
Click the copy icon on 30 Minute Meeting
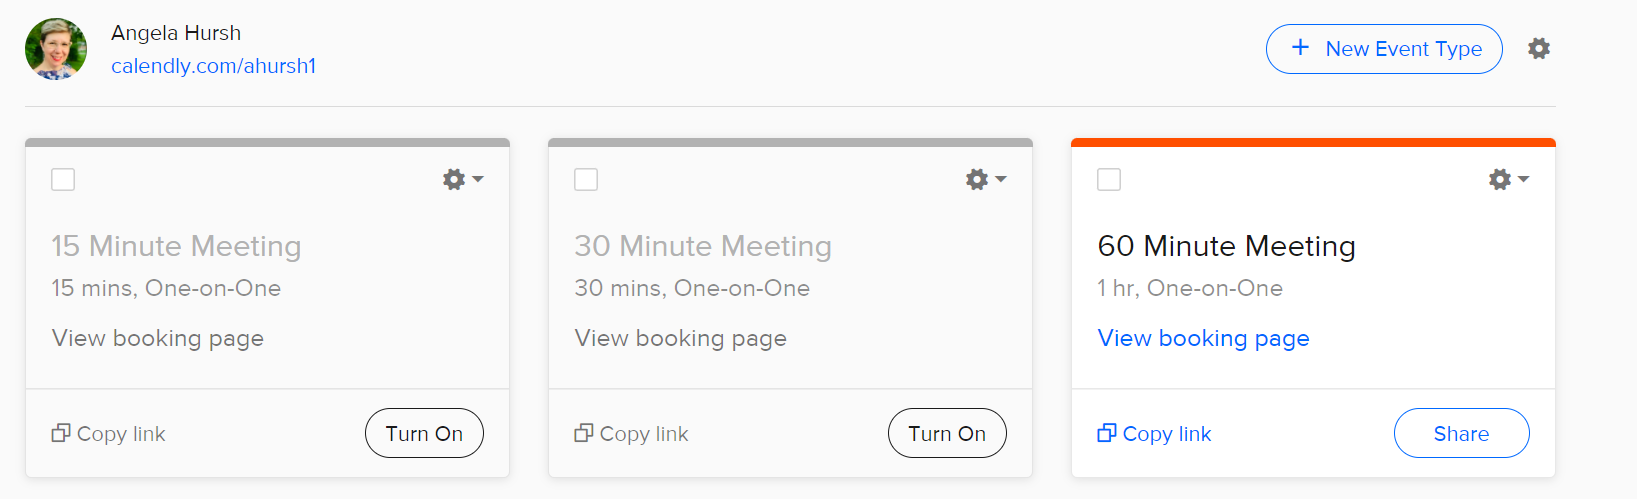point(584,433)
